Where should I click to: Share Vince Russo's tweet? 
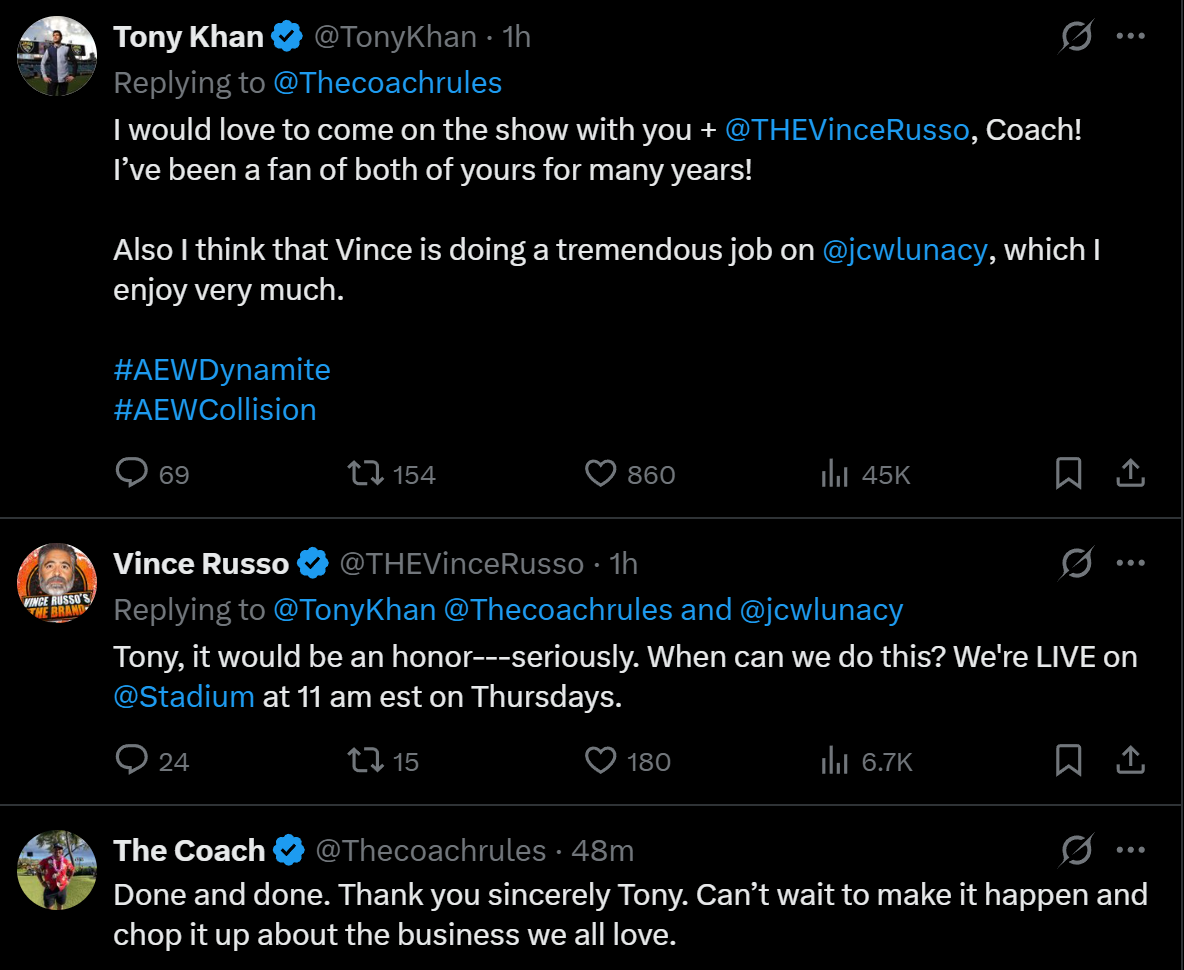coord(1130,761)
